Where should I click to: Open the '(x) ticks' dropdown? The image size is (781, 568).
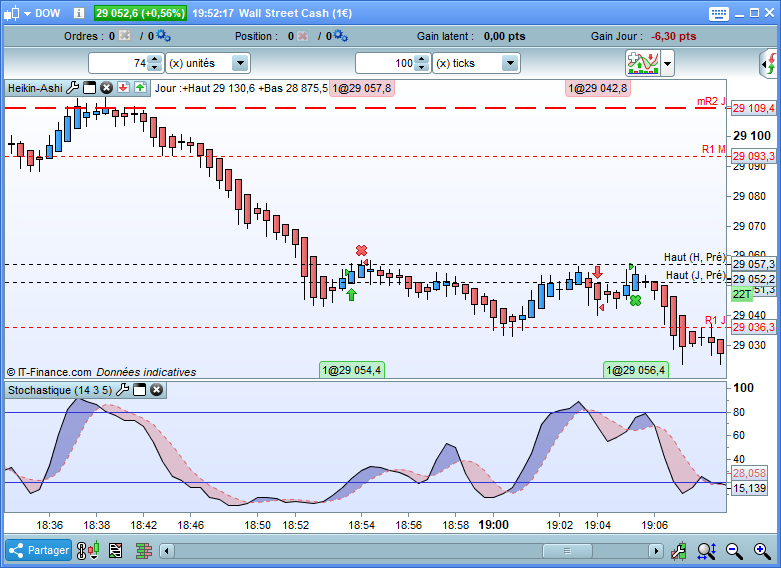click(x=476, y=63)
